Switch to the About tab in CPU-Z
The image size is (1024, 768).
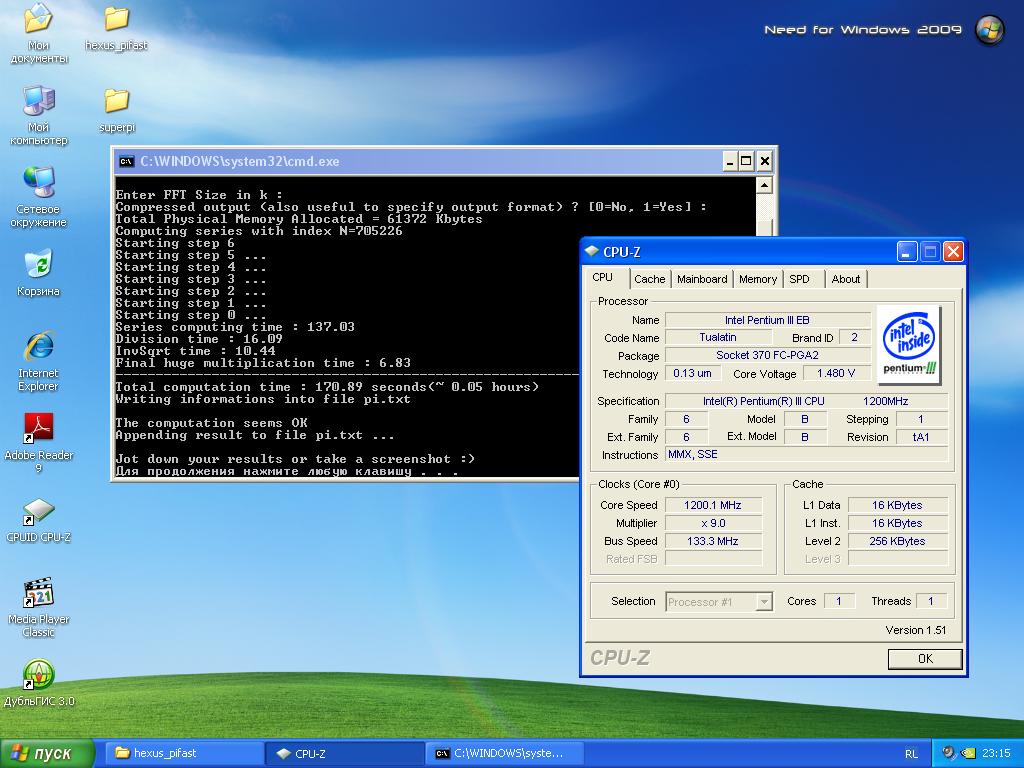pos(846,279)
